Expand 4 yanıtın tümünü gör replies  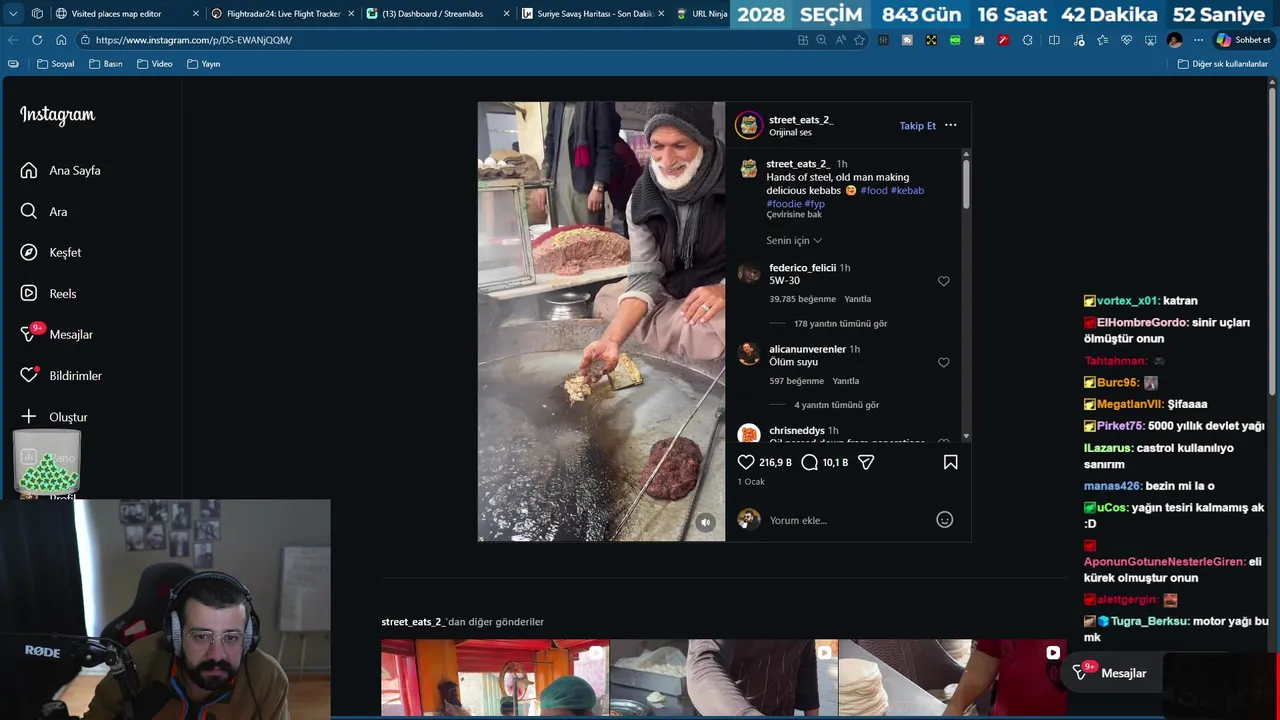836,405
